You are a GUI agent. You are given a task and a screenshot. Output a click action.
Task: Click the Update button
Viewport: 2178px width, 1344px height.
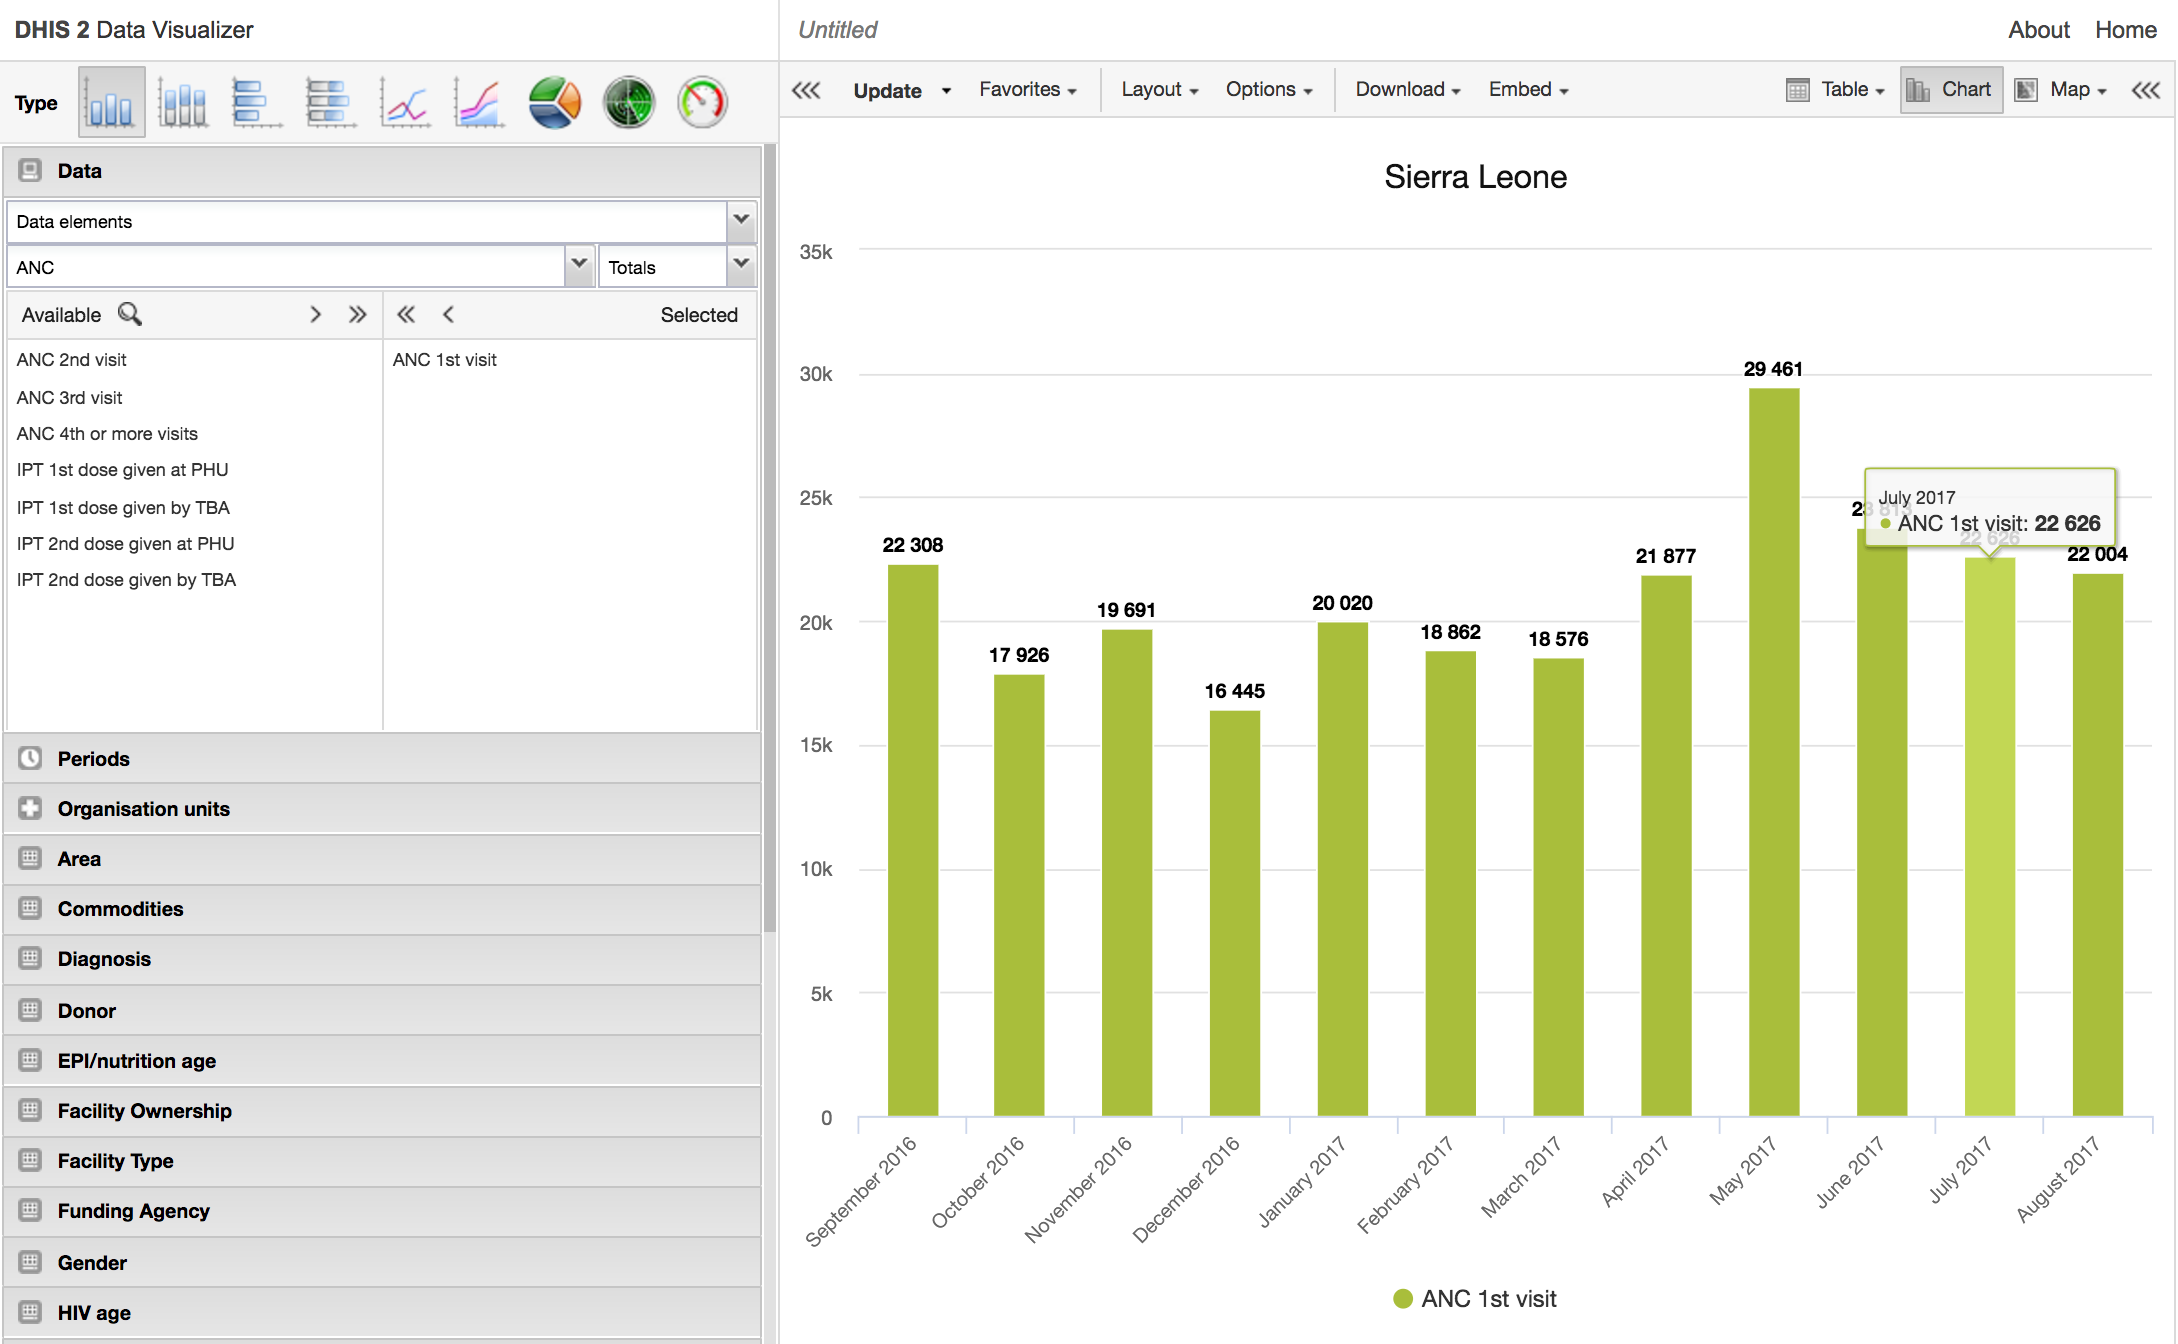tap(887, 90)
